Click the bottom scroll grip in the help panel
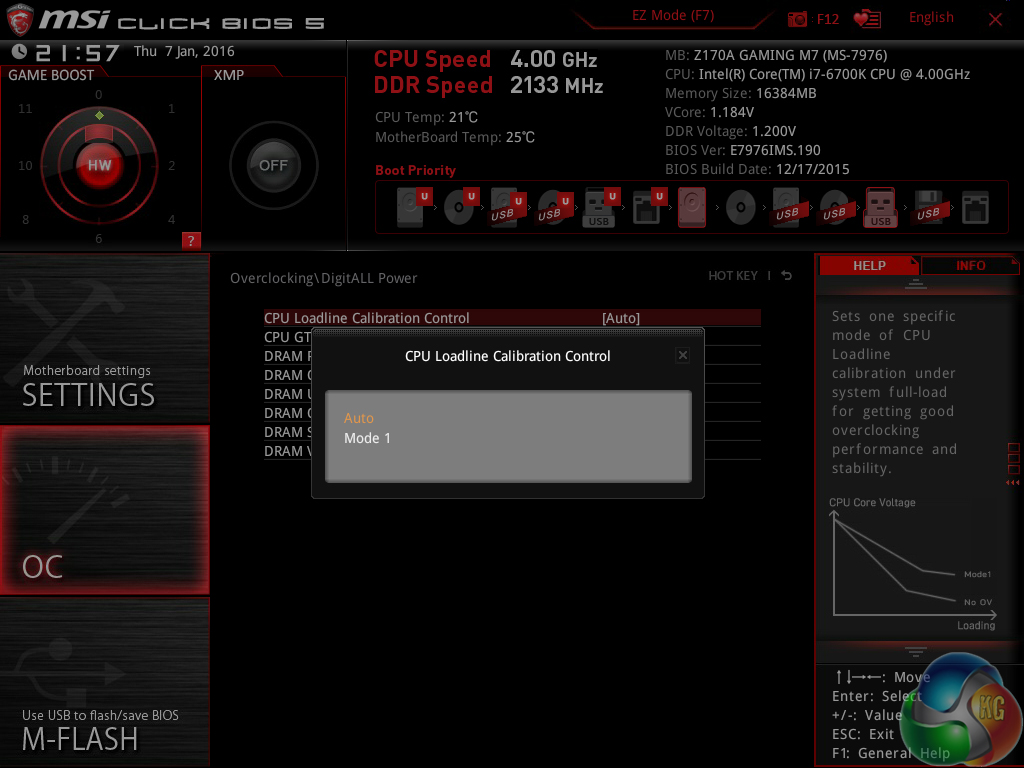 916,651
